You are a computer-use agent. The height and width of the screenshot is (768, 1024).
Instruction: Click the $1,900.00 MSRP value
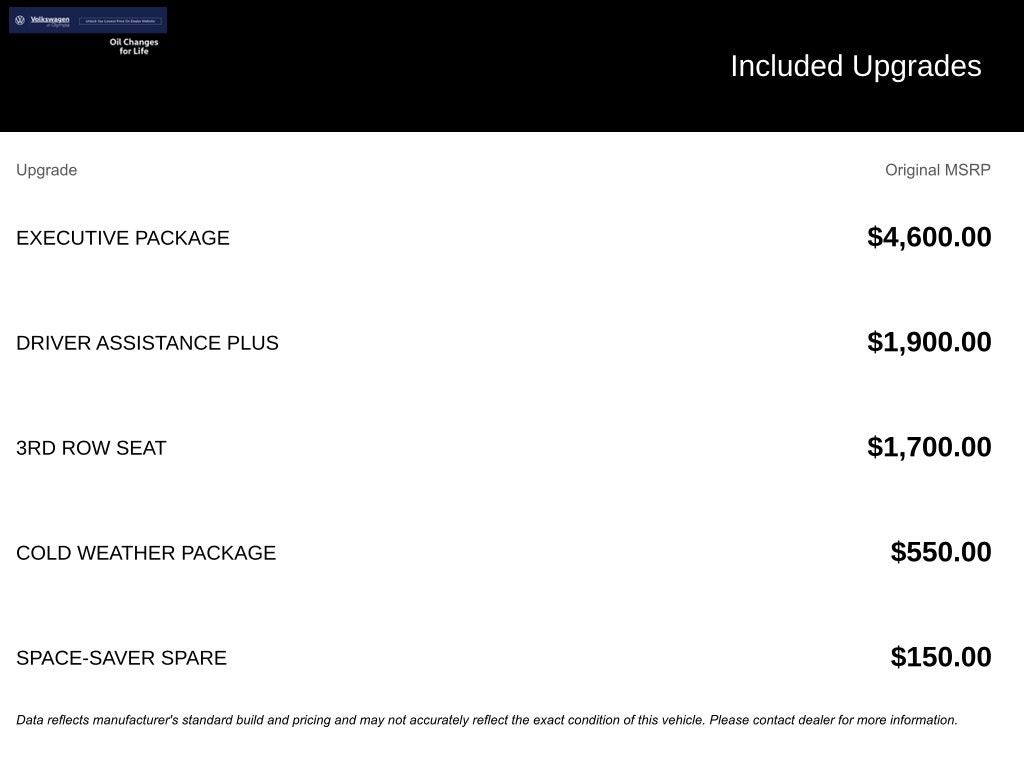coord(929,342)
